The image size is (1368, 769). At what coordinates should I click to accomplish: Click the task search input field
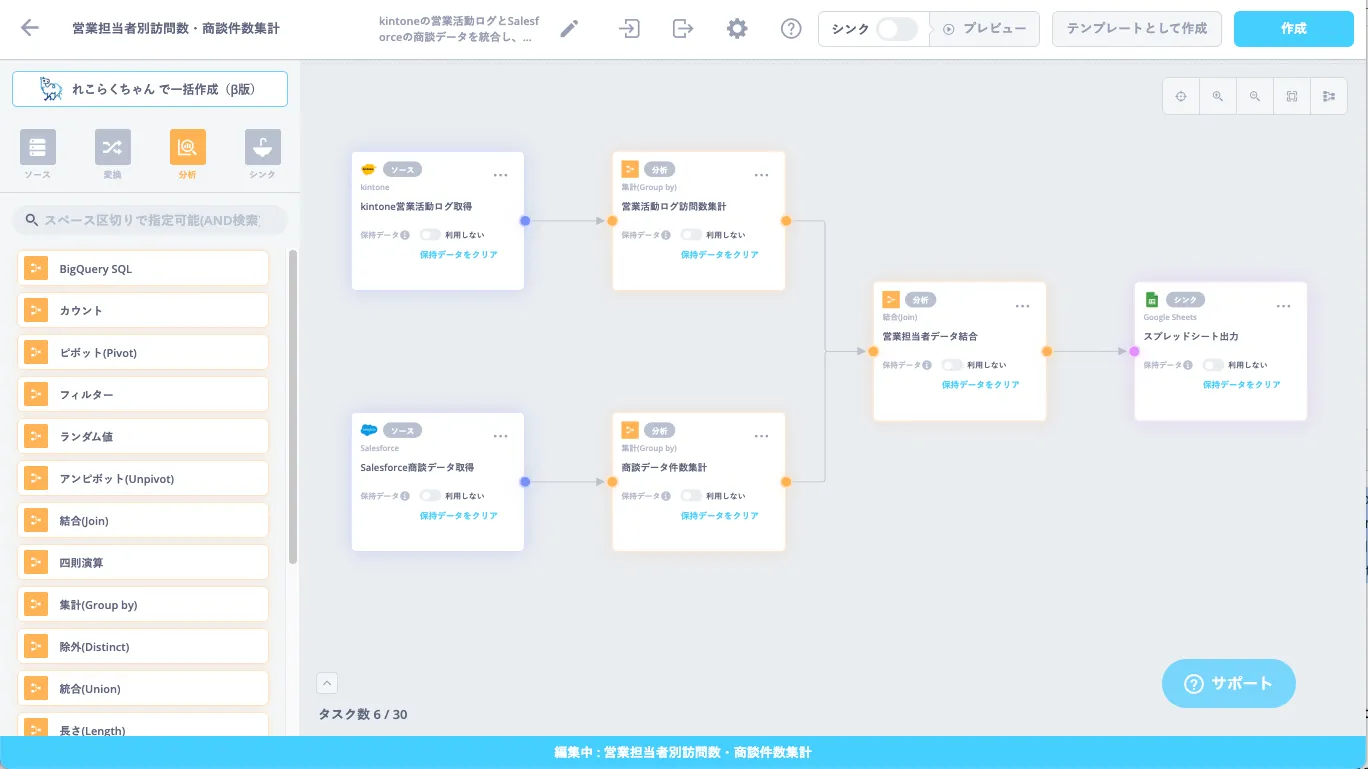150,220
